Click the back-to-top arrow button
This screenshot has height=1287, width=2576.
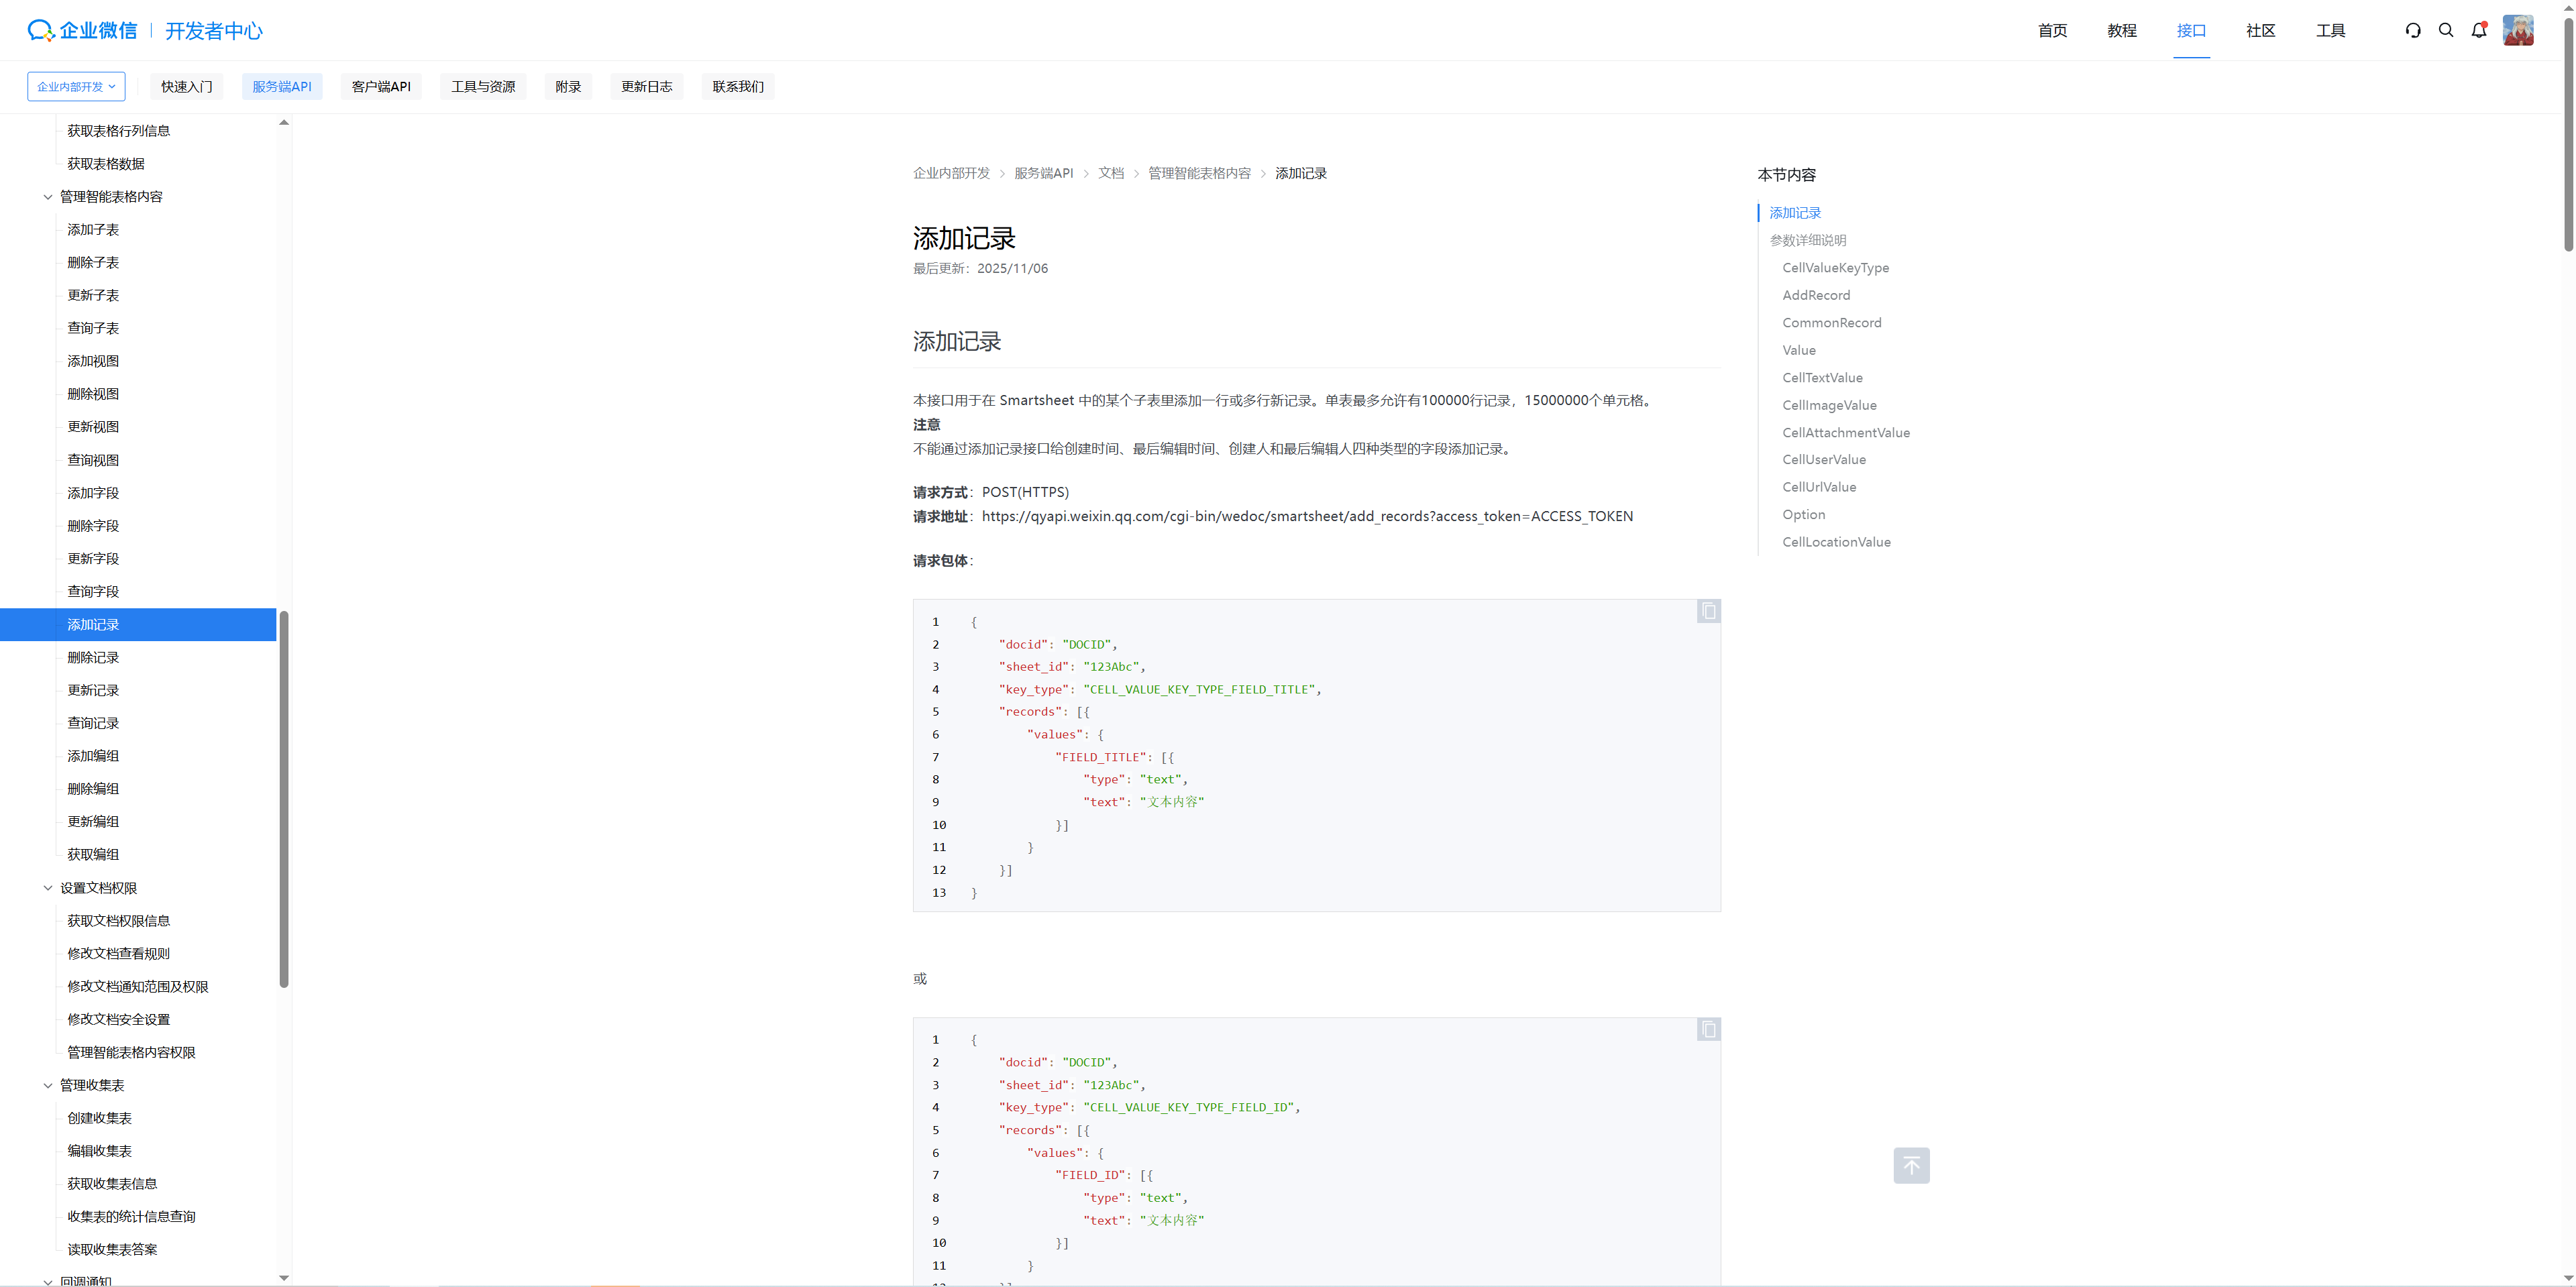[x=1911, y=1165]
